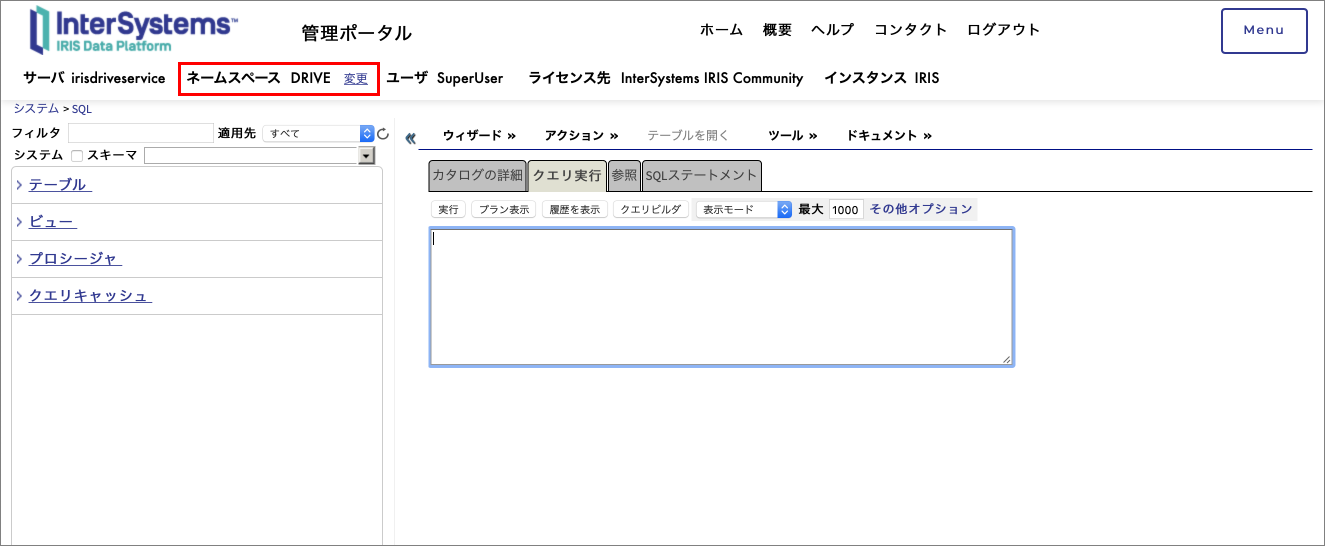Viewport: 1325px width, 546px height.
Task: Click the 最大 row count field
Action: (846, 209)
